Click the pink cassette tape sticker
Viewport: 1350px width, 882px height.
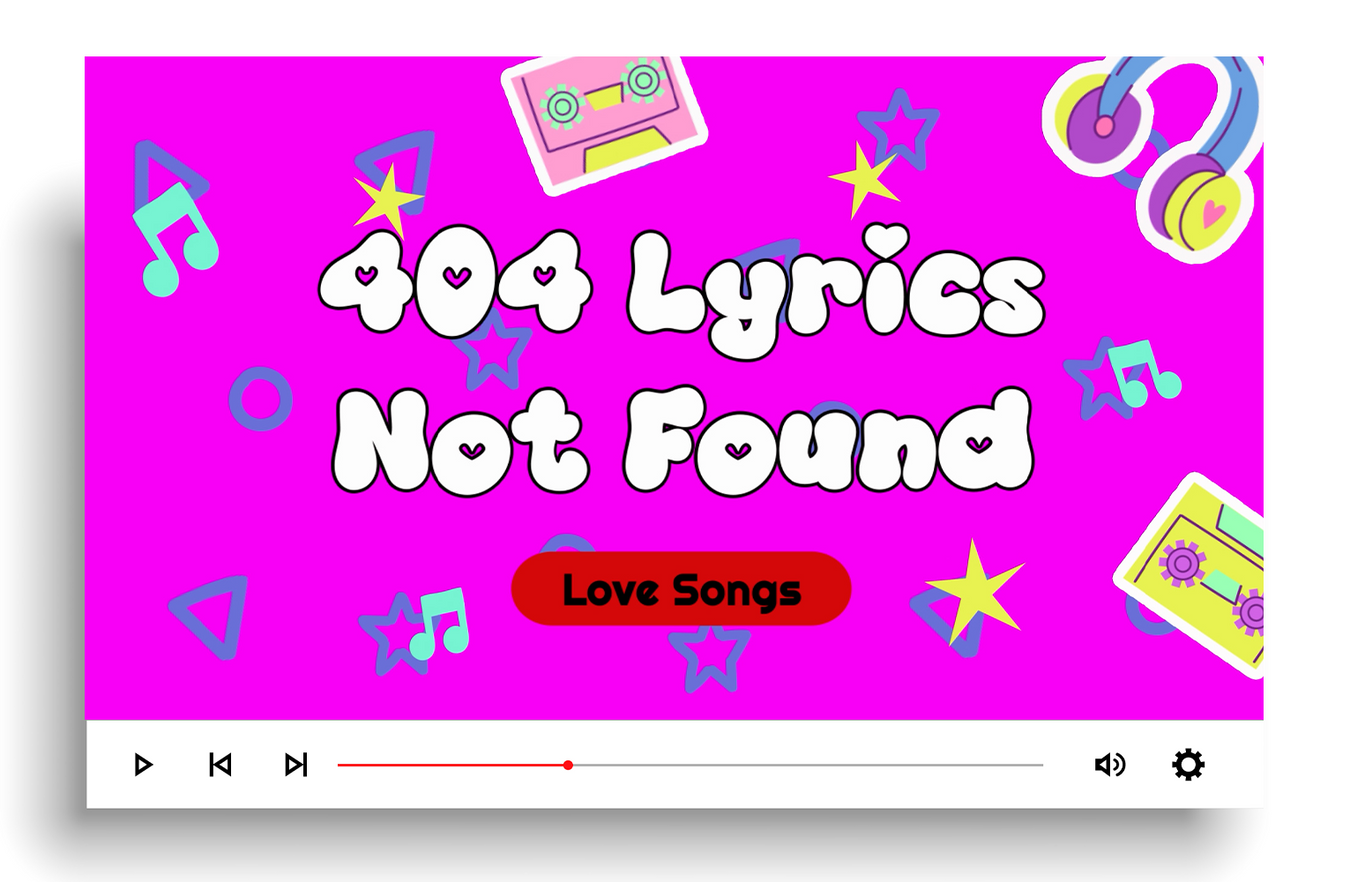[x=604, y=119]
